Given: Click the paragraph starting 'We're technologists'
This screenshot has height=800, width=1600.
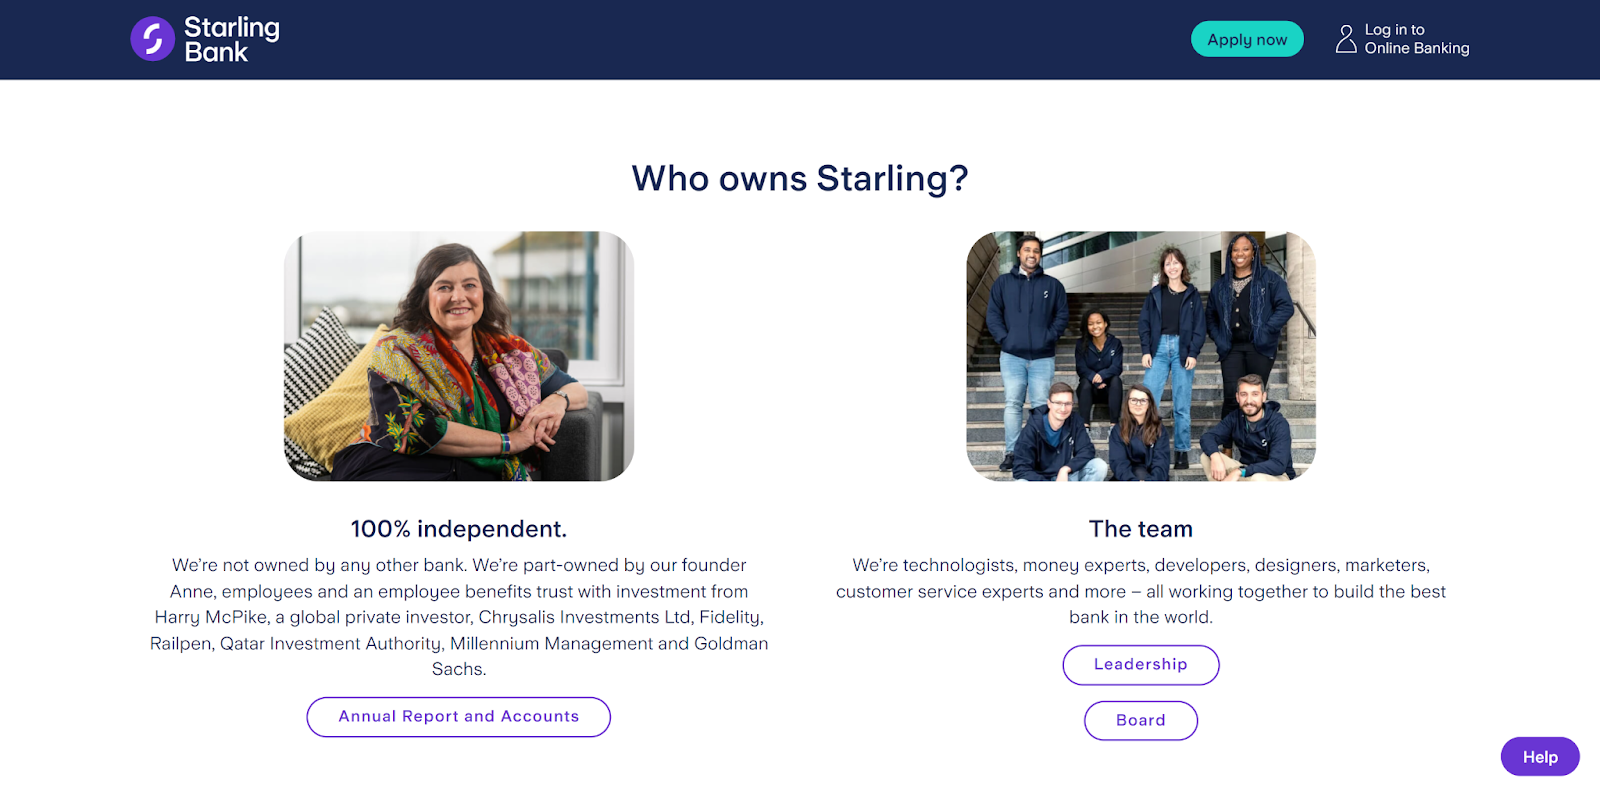Looking at the screenshot, I should click(x=1140, y=591).
